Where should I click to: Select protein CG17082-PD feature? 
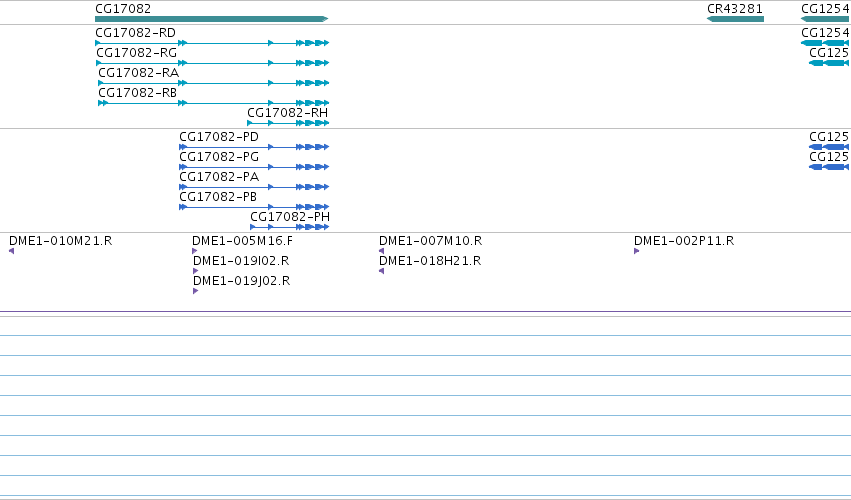point(254,147)
